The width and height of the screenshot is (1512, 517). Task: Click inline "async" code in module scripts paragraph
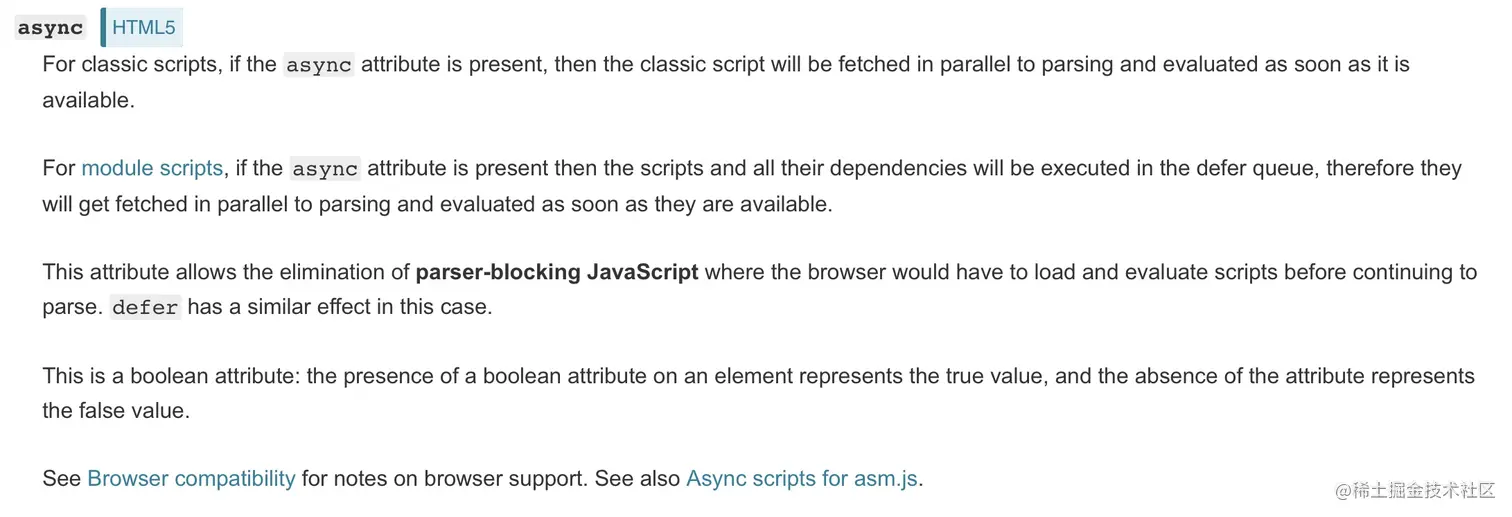tap(325, 169)
